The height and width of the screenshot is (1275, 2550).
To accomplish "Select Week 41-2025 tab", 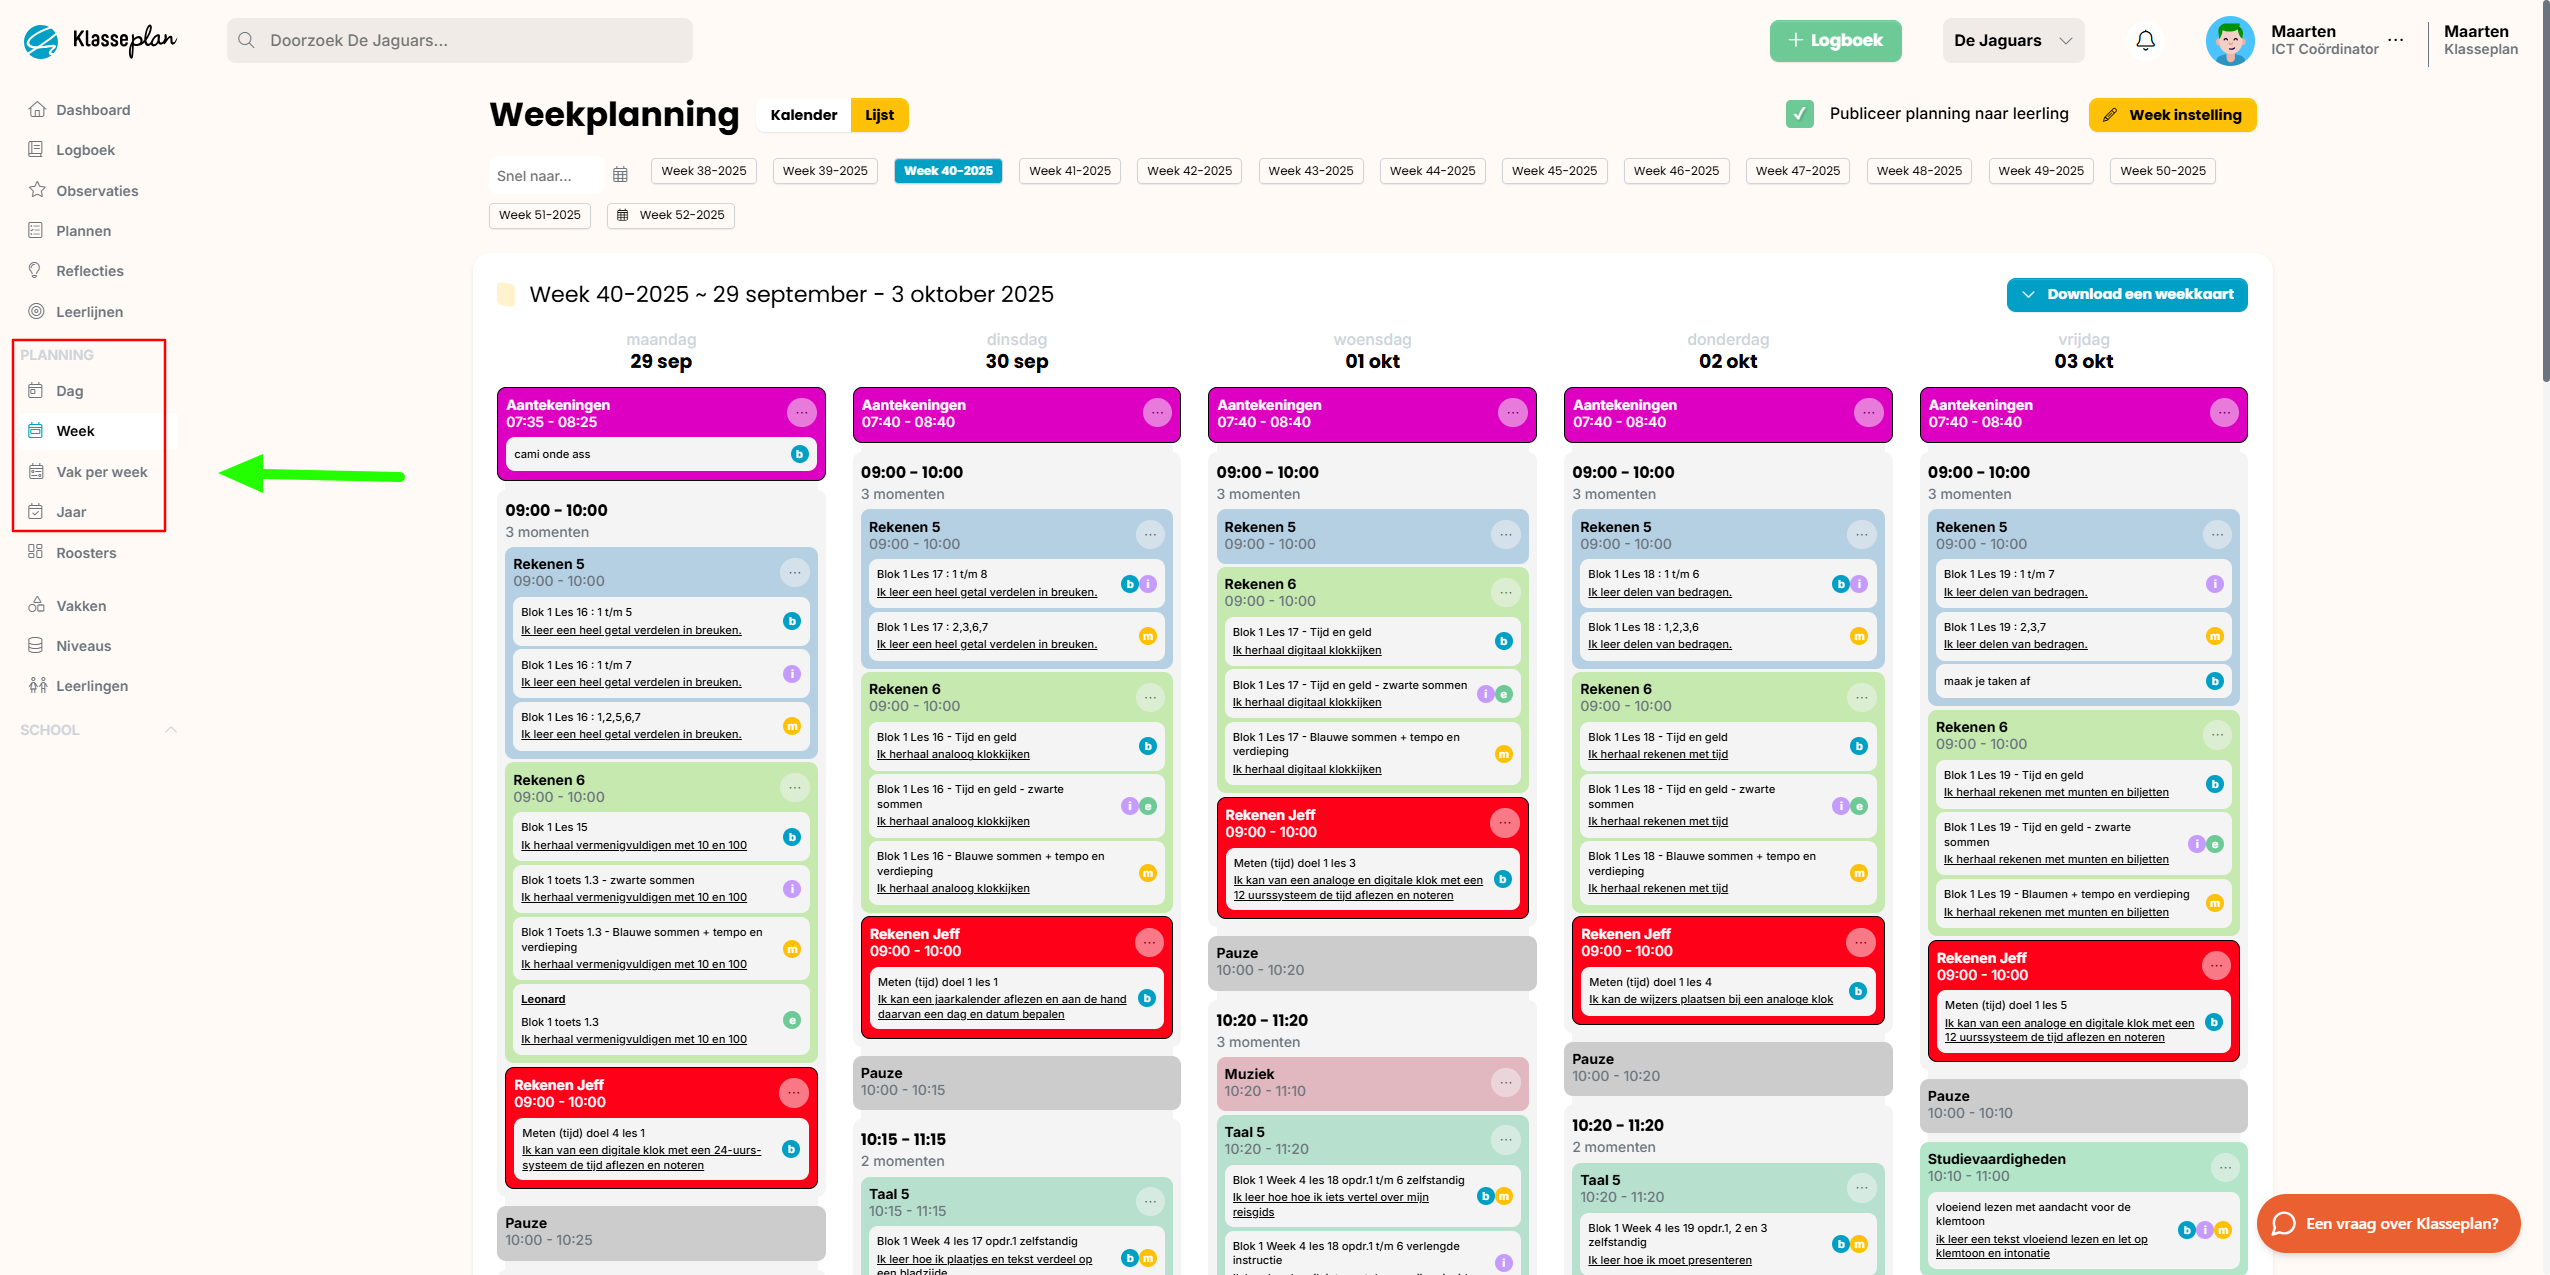I will pos(1069,171).
